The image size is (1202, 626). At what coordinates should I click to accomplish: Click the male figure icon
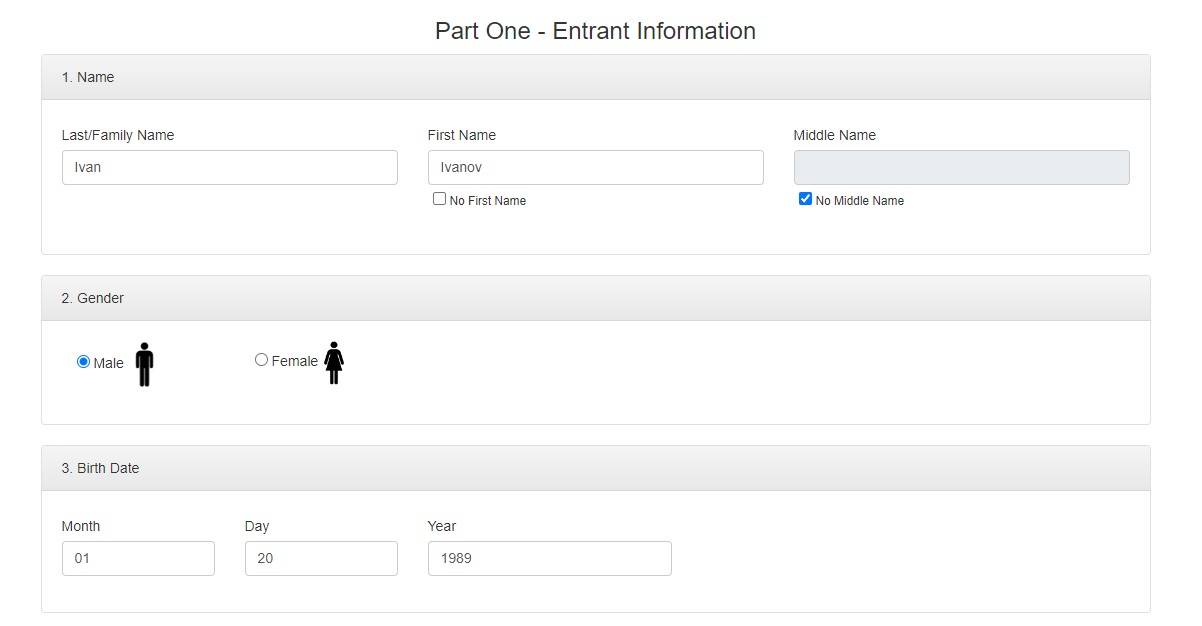click(x=144, y=364)
